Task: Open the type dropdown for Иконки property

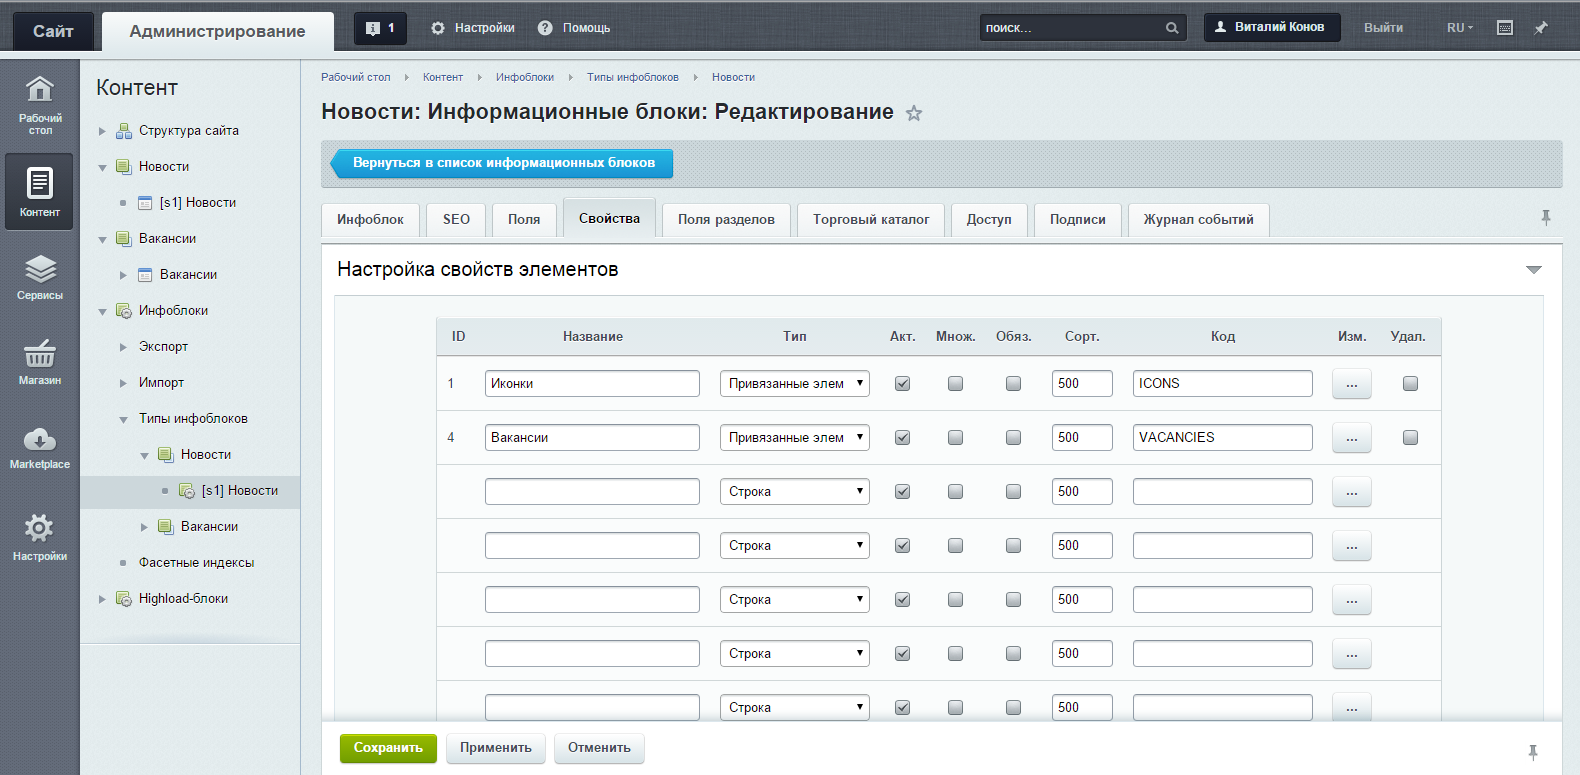Action: click(794, 384)
